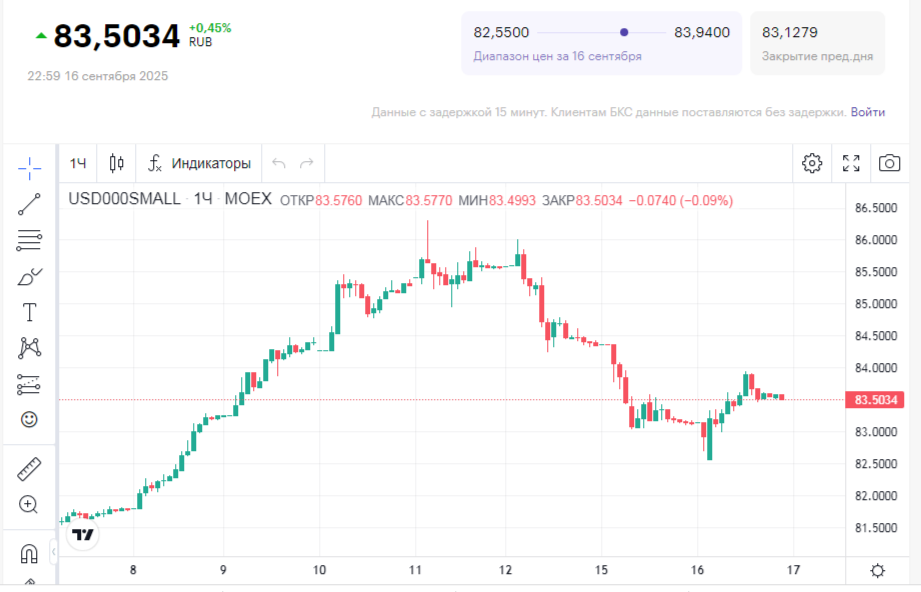Take a chart snapshot with camera icon
Viewport: 921px width, 592px height.
889,163
